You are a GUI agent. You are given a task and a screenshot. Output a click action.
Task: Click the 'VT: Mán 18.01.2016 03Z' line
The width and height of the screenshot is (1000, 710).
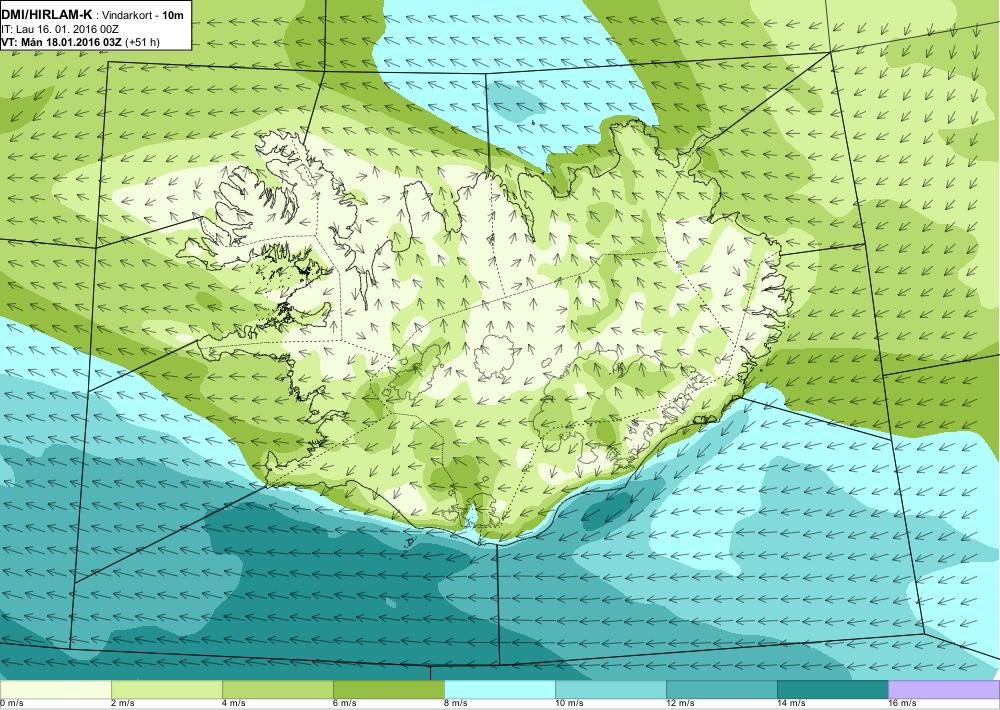tap(62, 42)
